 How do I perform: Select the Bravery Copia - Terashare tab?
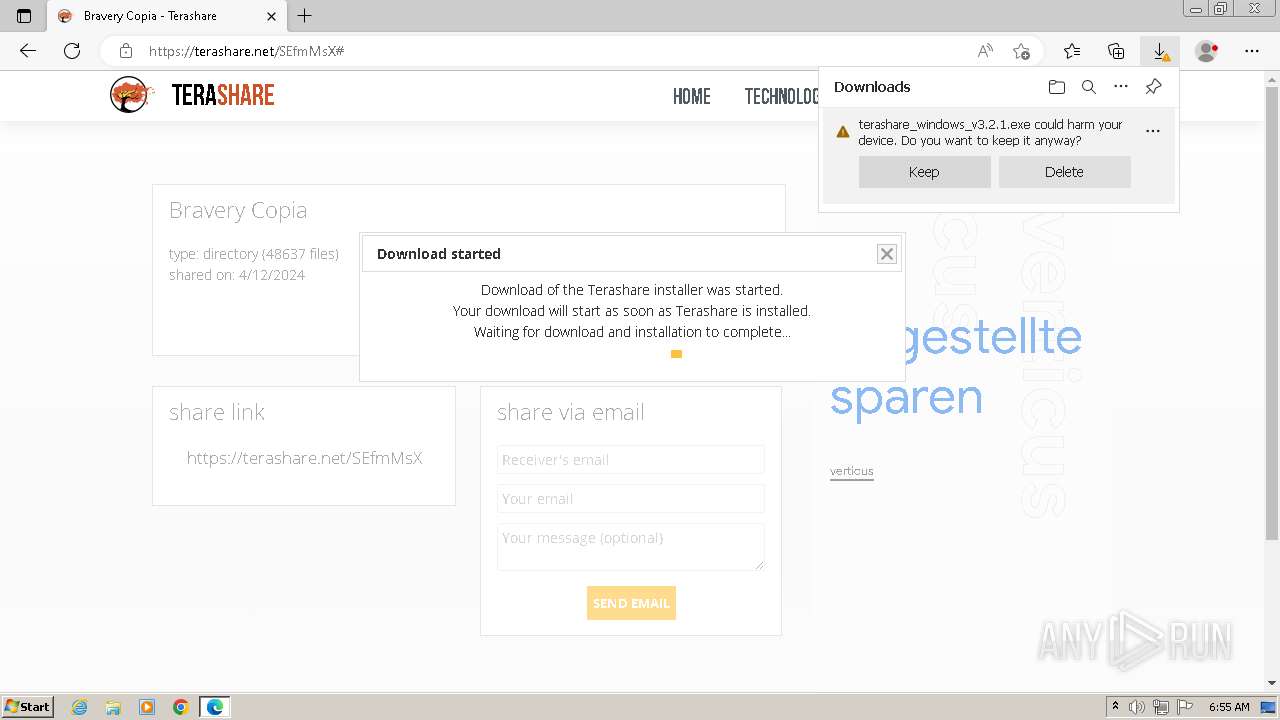coord(165,16)
